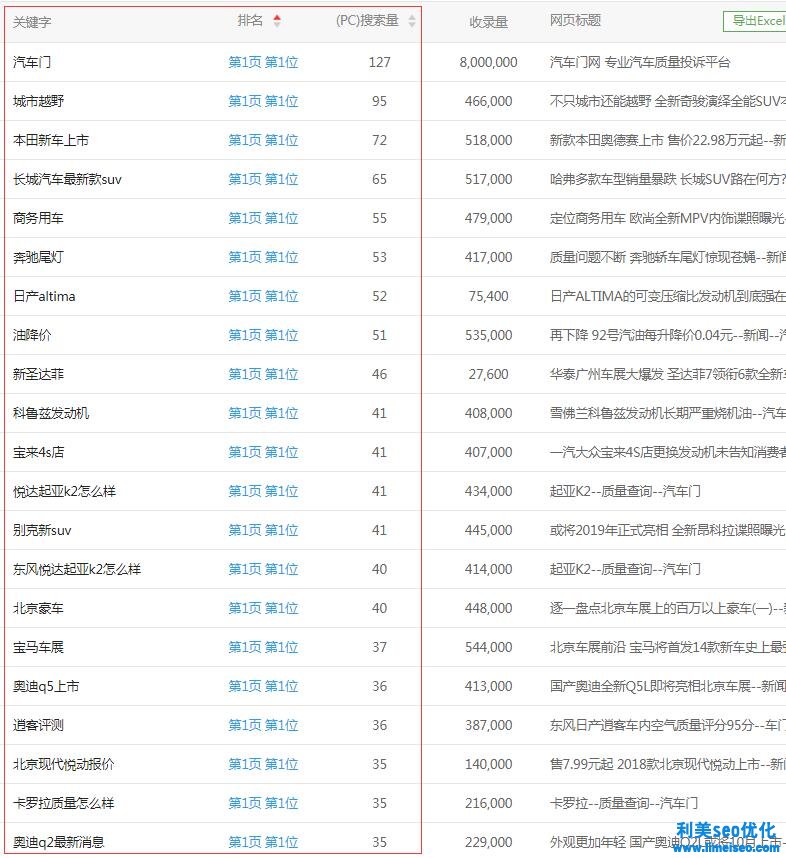This screenshot has width=786, height=858.
Task: Open ranking link for 北京豪车
Action: 263,608
